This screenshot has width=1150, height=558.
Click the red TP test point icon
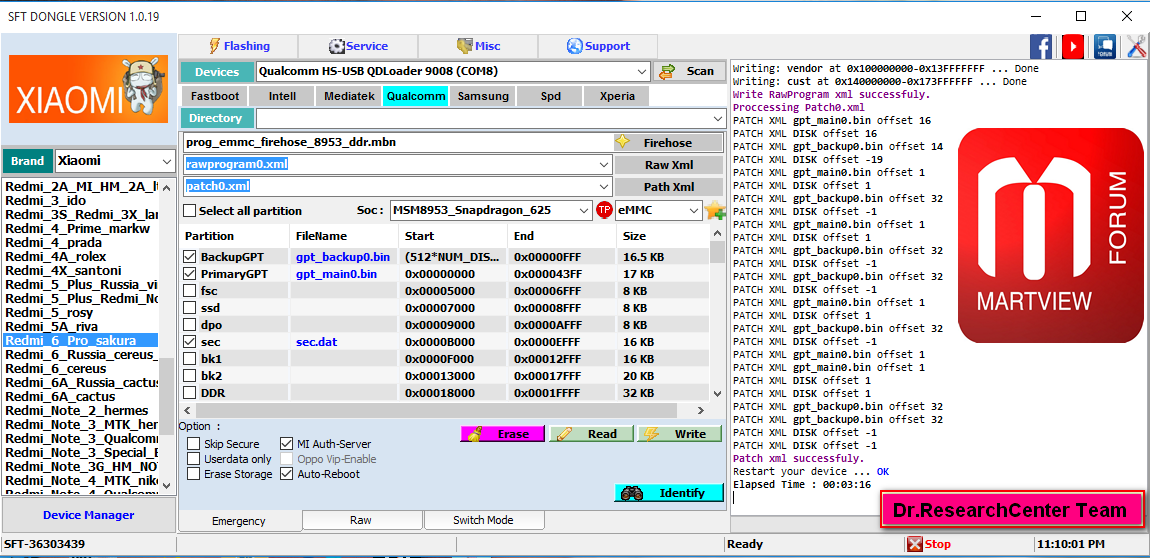(x=604, y=210)
